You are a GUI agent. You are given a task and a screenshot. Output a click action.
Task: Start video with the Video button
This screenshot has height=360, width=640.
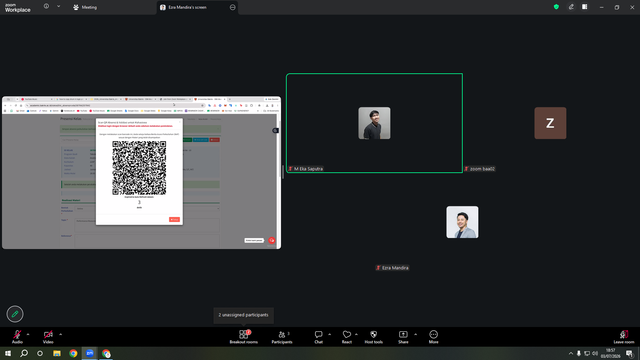point(48,337)
